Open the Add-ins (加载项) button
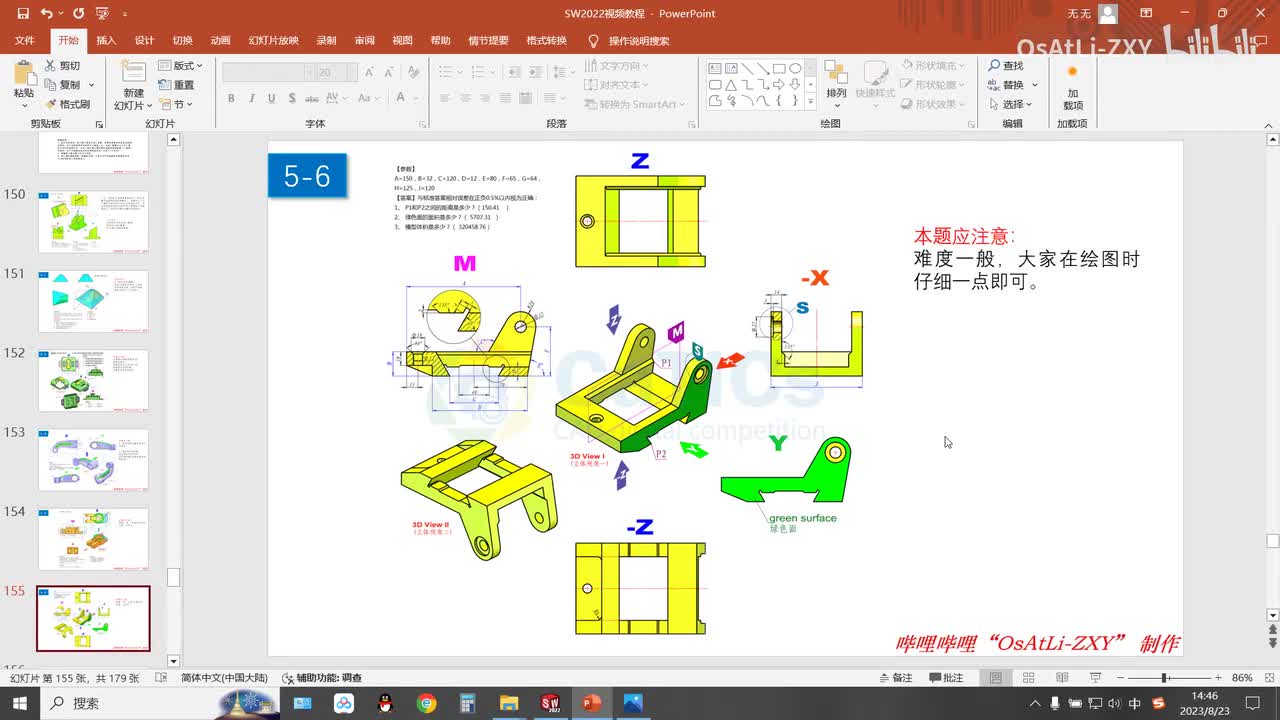Viewport: 1280px width, 720px height. 1072,88
